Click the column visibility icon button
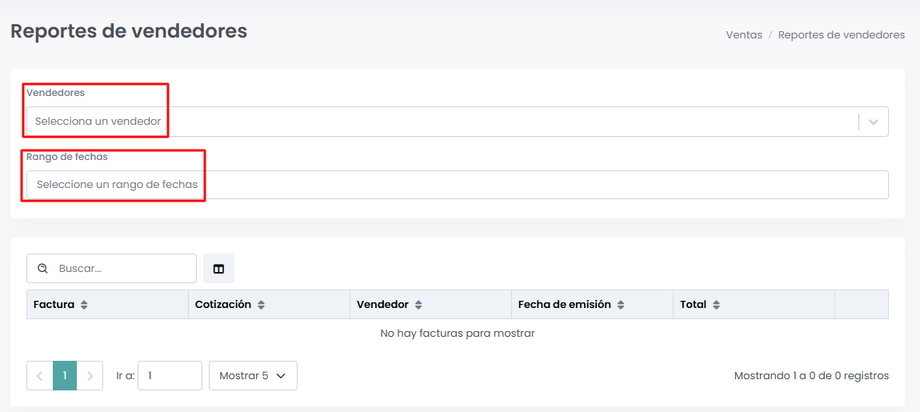Screen dimensions: 920x412 (x=218, y=268)
